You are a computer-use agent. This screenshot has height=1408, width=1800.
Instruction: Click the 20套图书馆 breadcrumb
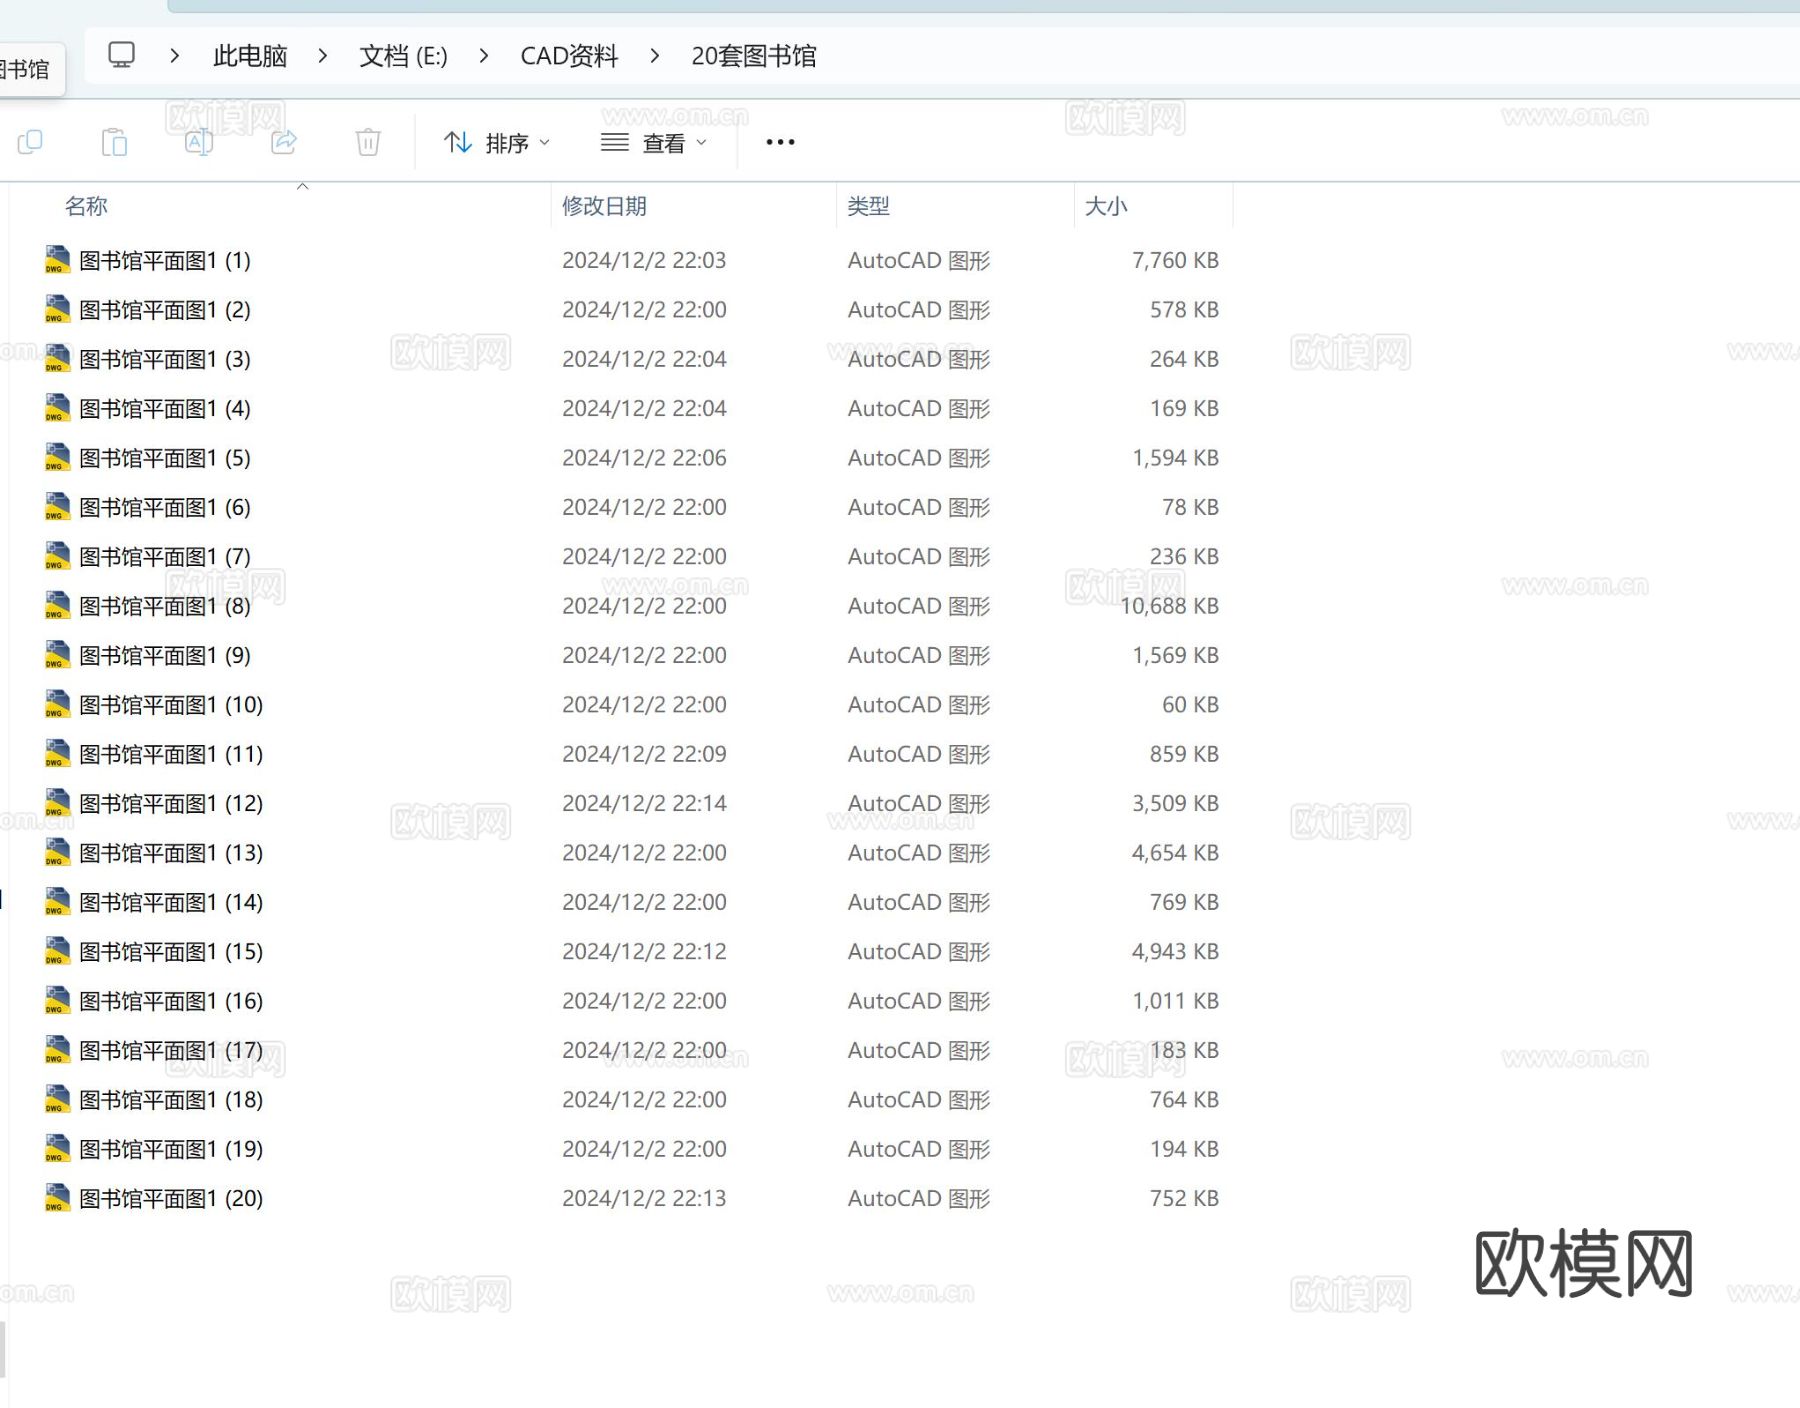click(x=754, y=56)
